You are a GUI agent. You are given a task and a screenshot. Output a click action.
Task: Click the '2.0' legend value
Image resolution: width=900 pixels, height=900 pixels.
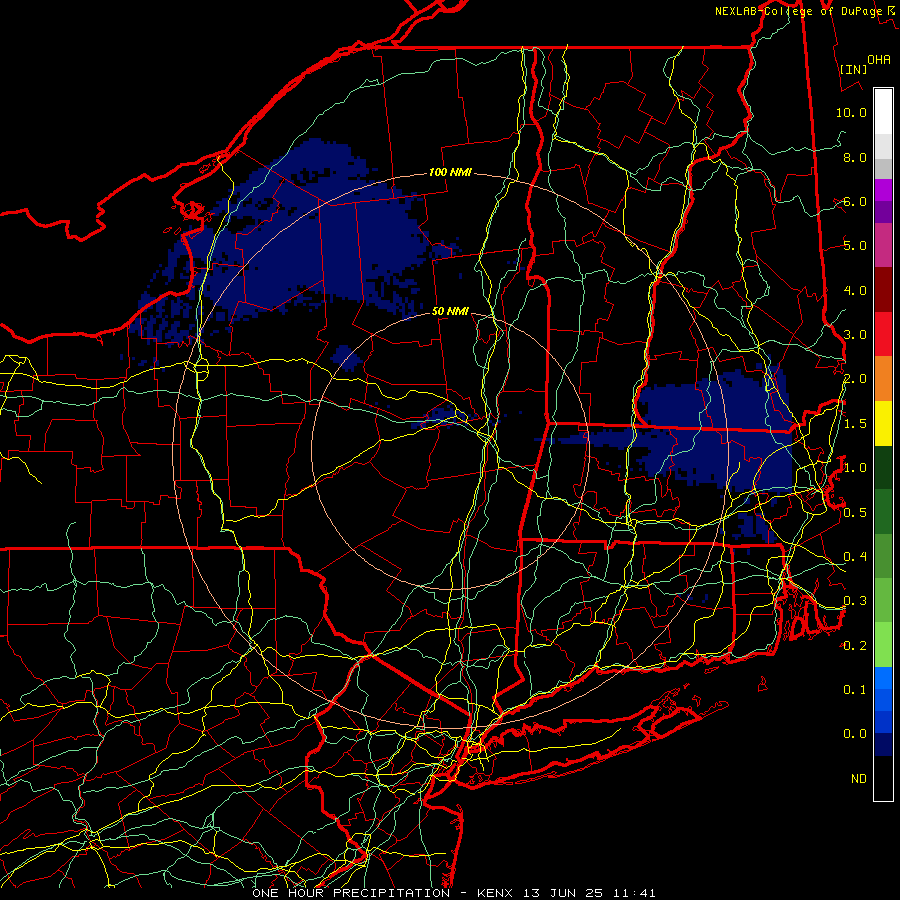point(855,379)
